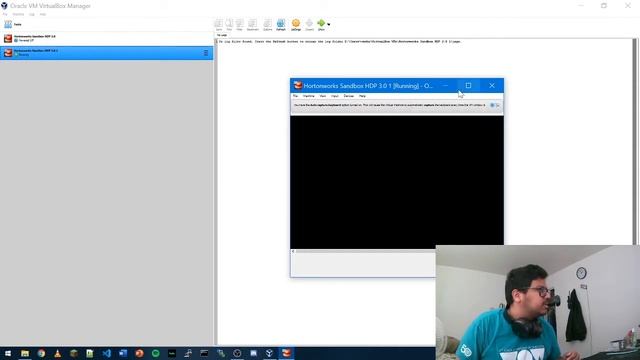The height and width of the screenshot is (360, 640).
Task: Launch Google Chrome from the taskbar
Action: click(x=41, y=353)
